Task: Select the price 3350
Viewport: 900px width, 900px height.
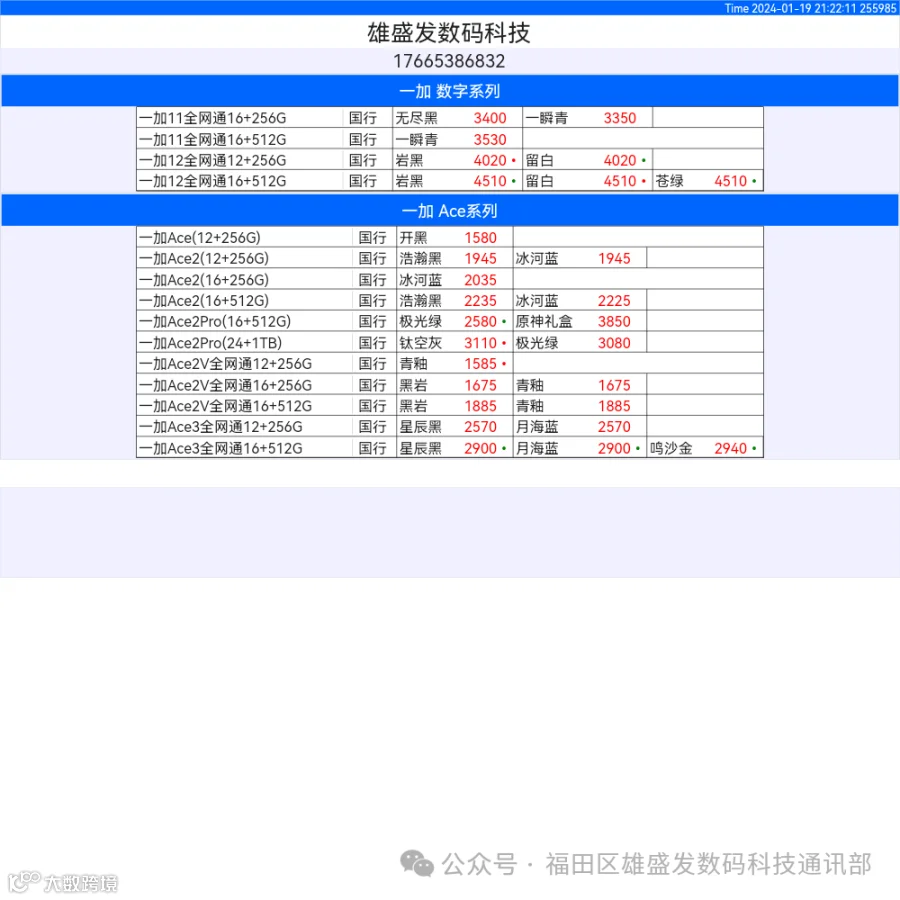Action: tap(620, 118)
